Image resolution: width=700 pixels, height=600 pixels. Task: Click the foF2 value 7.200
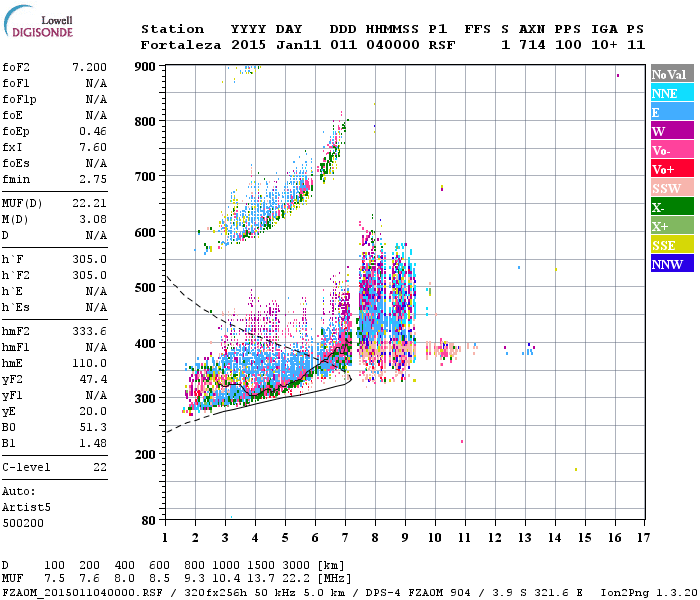(89, 67)
